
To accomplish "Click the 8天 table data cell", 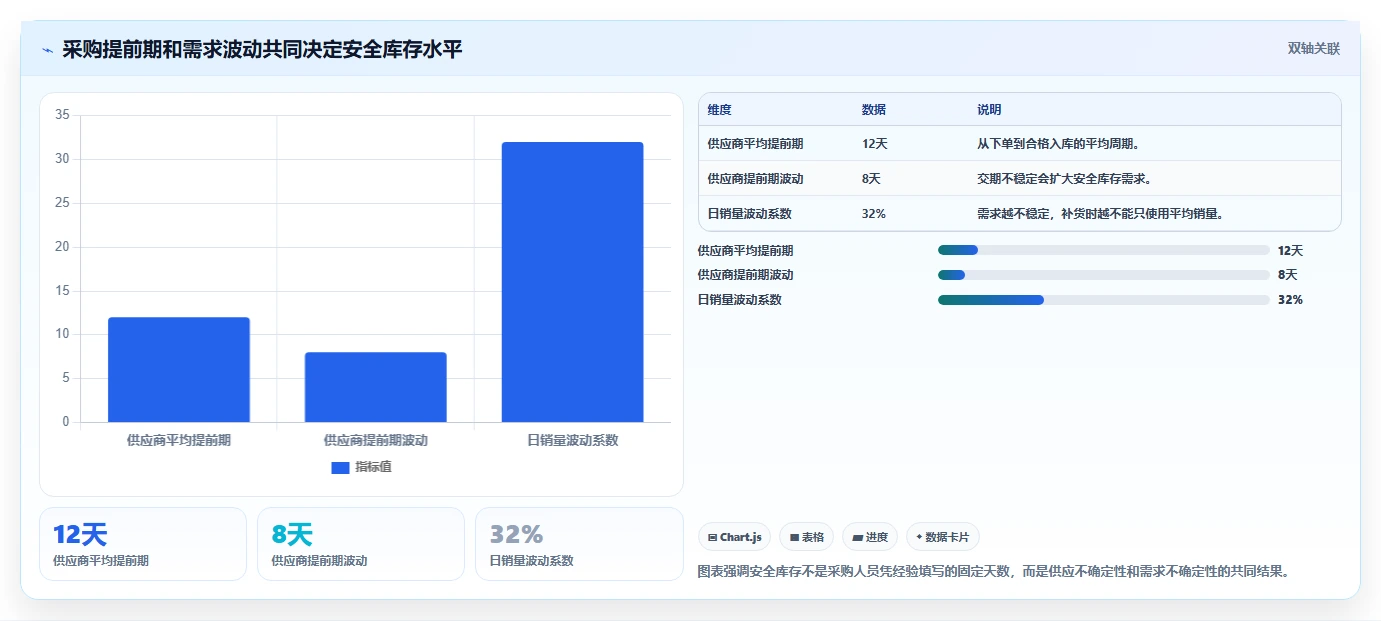I will pyautogui.click(x=871, y=179).
